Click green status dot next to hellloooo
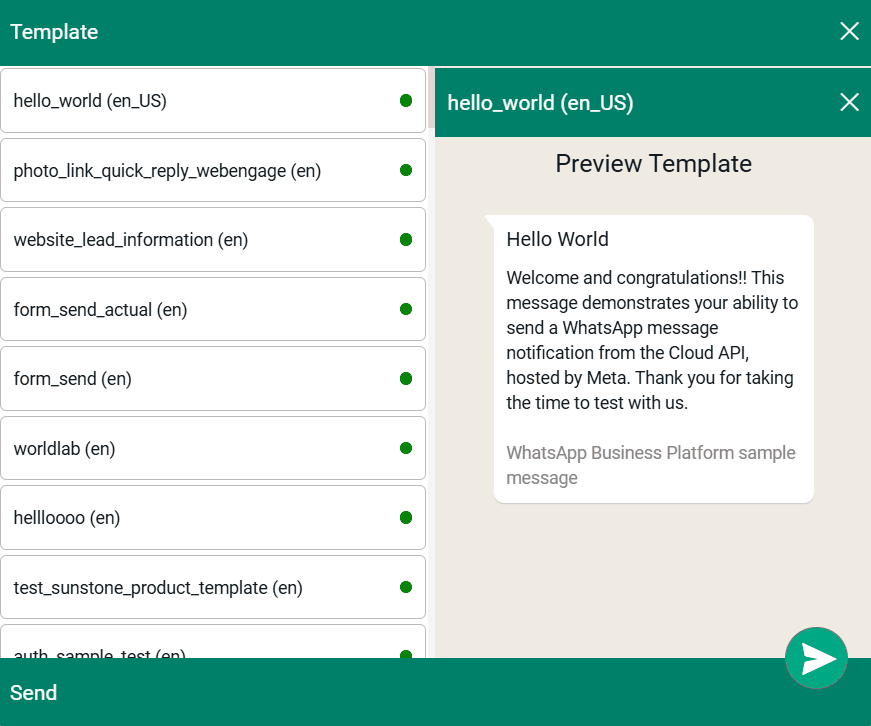 coord(406,518)
